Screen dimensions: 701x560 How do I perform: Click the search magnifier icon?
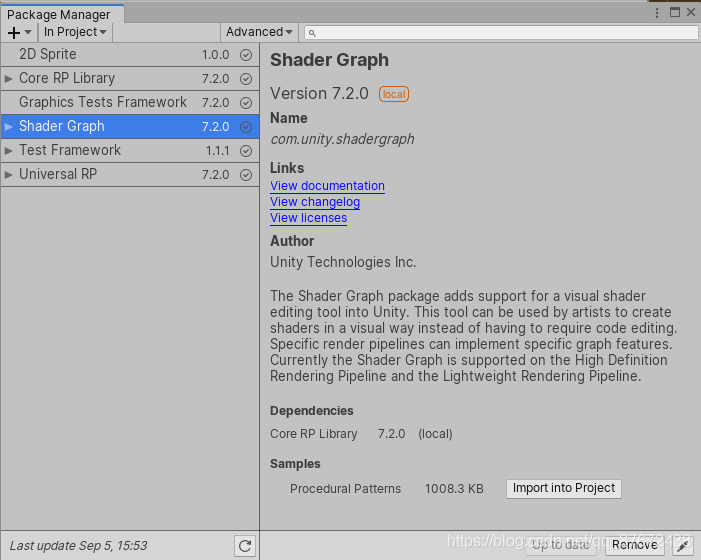(x=312, y=33)
